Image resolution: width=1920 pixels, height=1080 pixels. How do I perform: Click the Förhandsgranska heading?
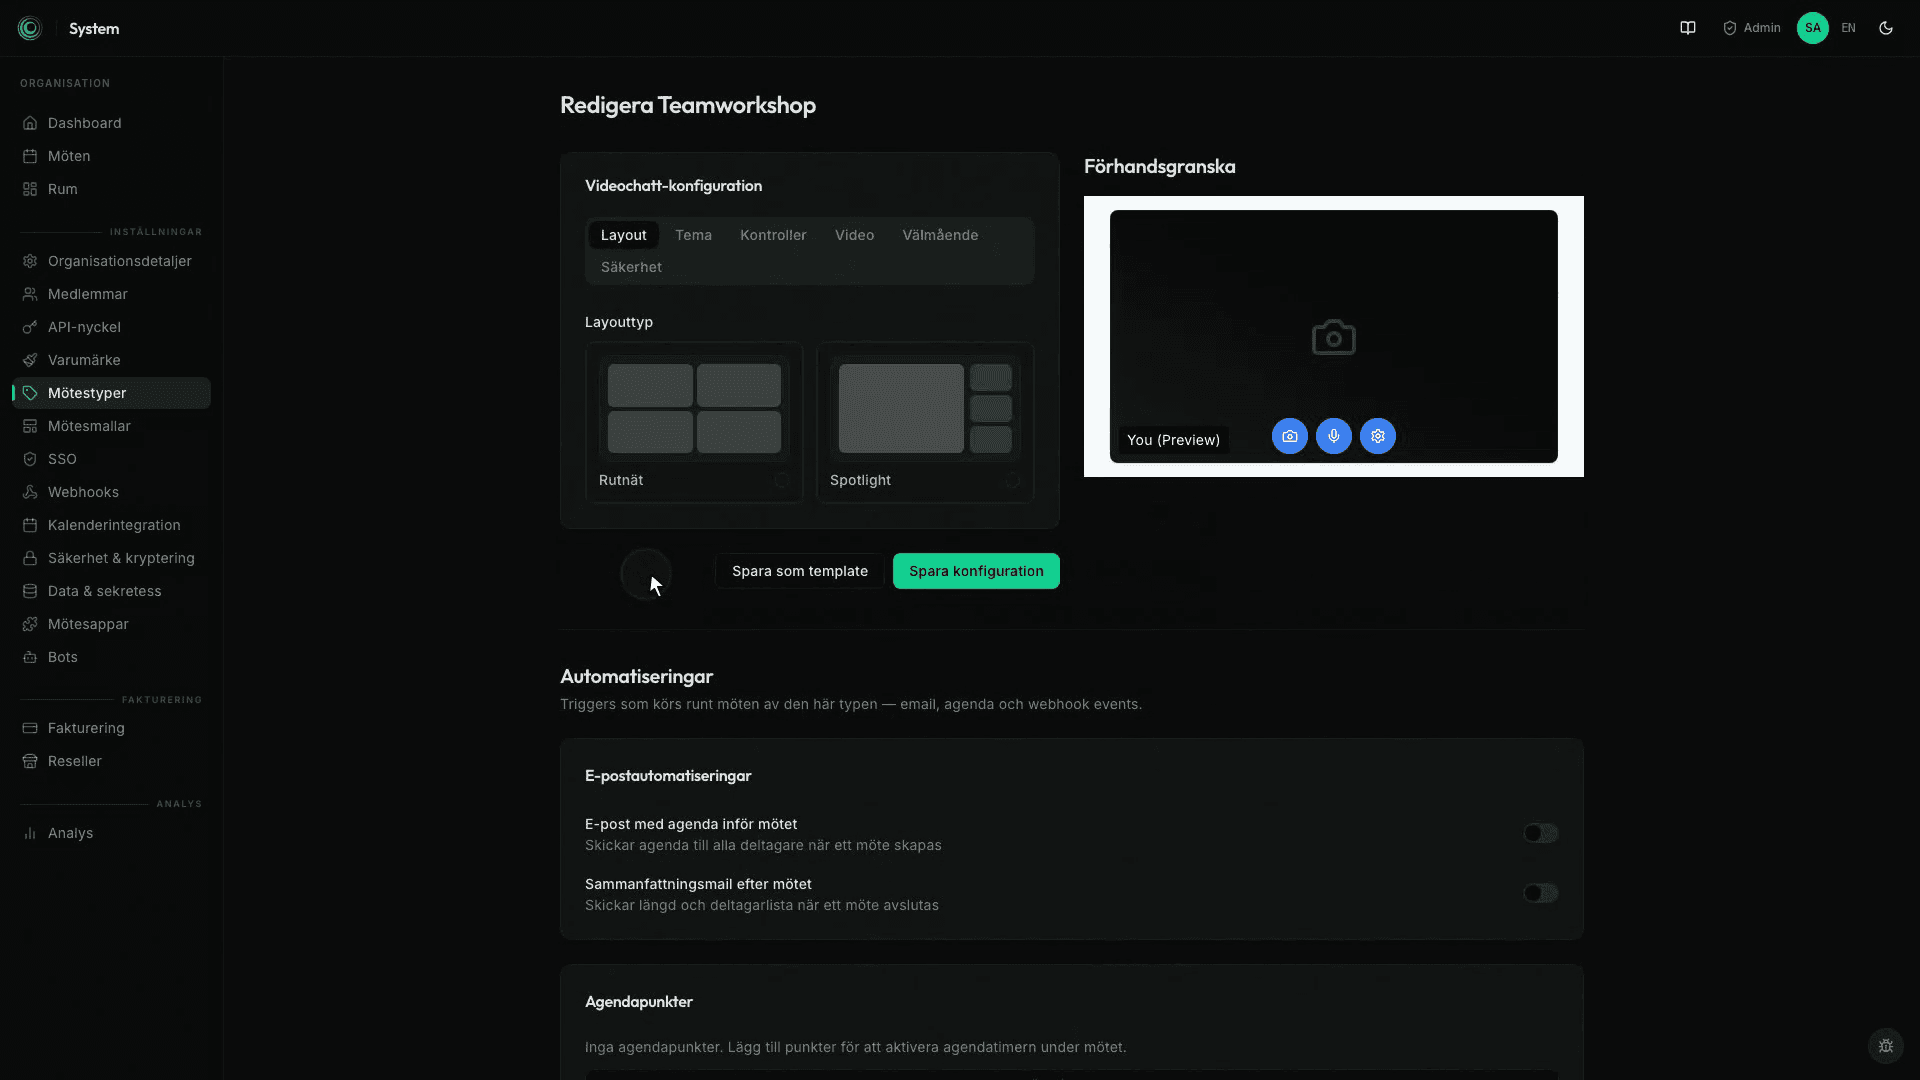click(1159, 167)
